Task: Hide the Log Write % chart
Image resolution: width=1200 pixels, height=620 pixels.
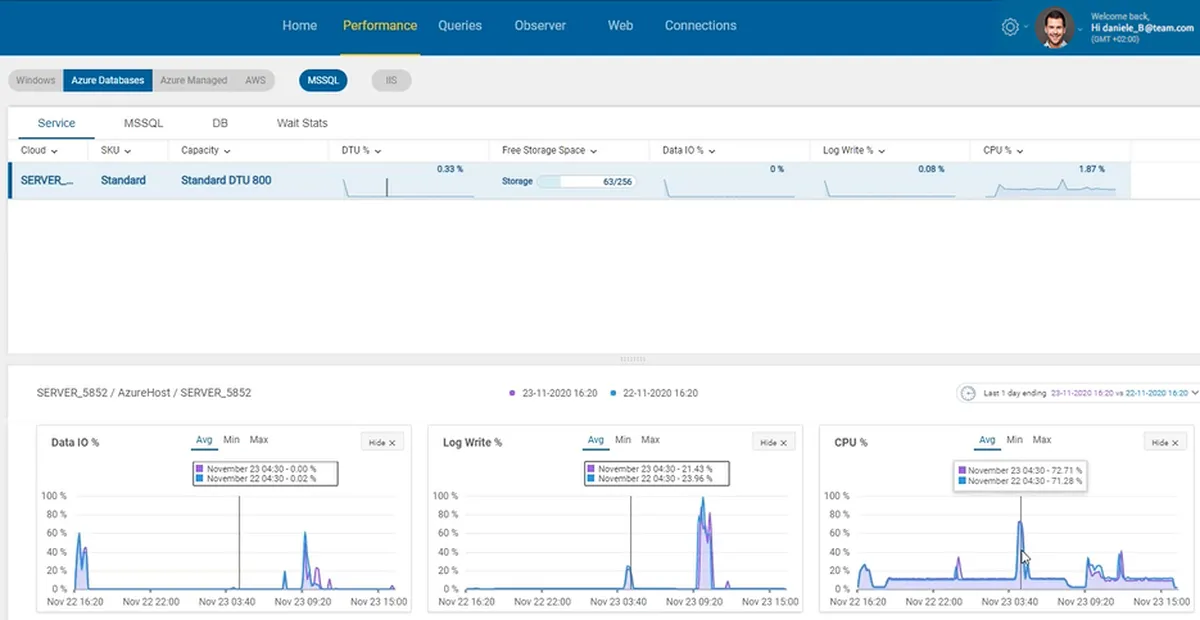Action: (775, 442)
